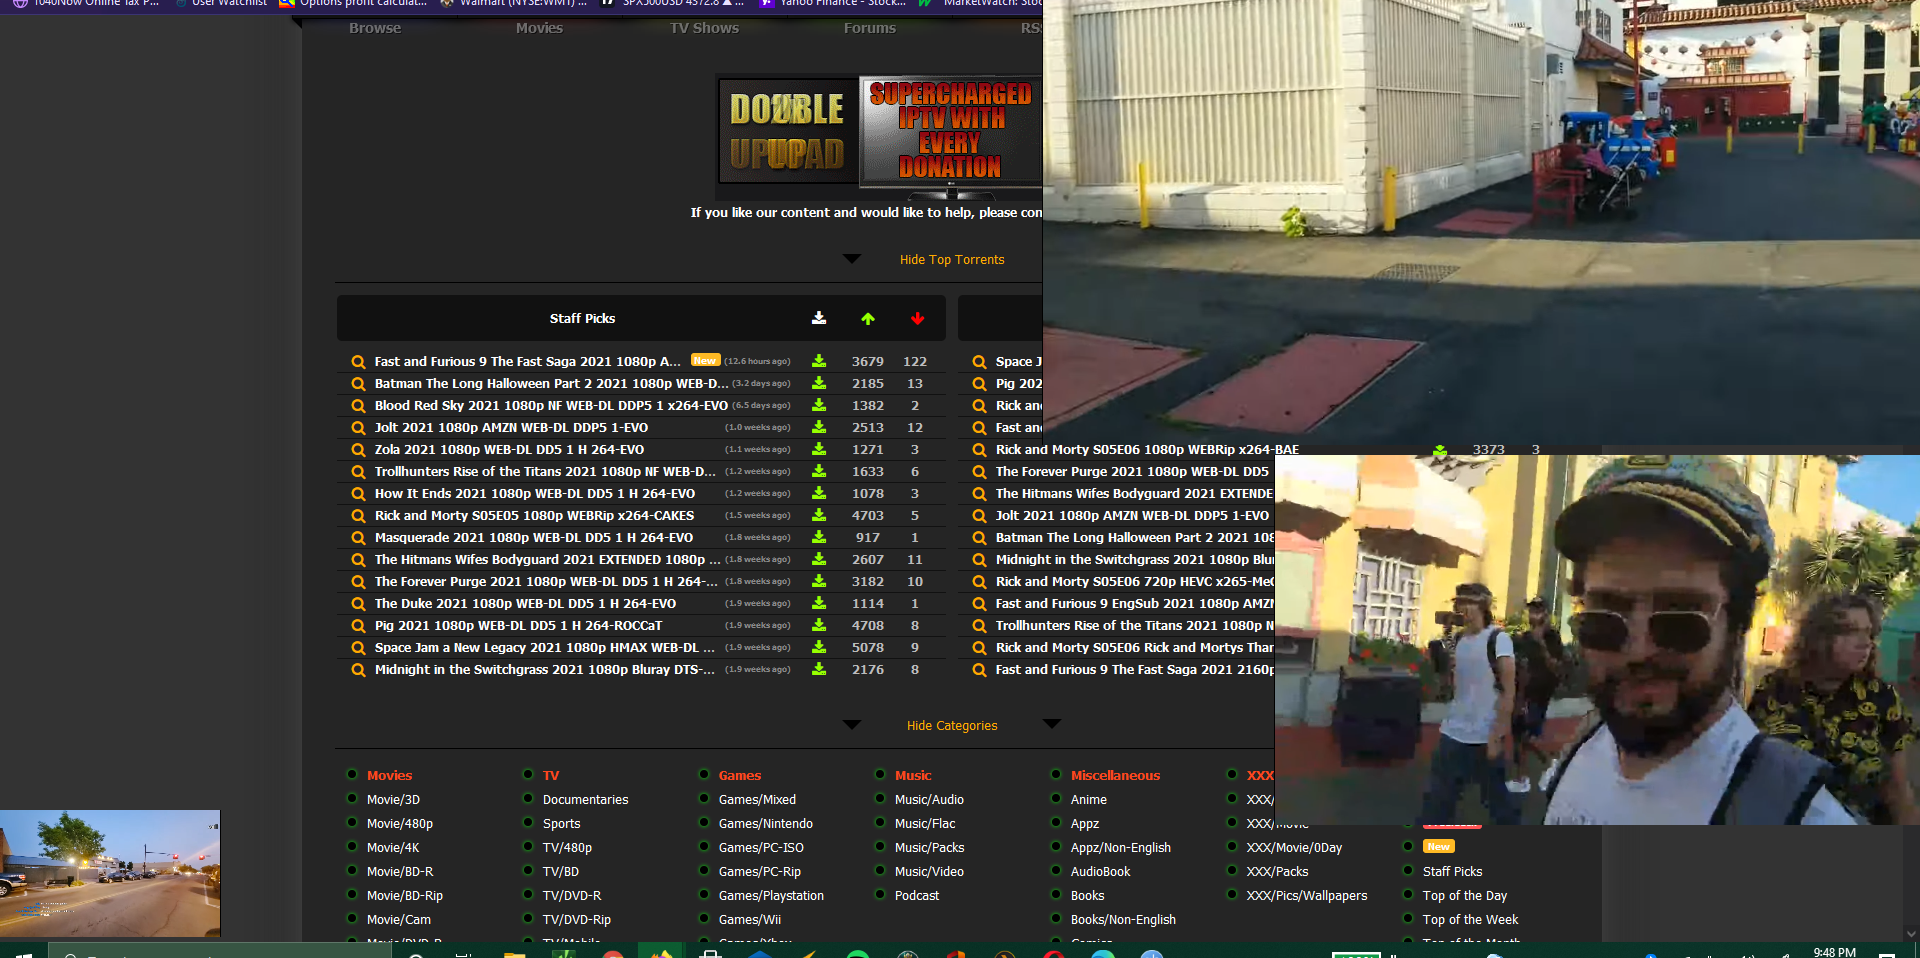Click the webcam video of man in sunglasses

coord(1597,640)
